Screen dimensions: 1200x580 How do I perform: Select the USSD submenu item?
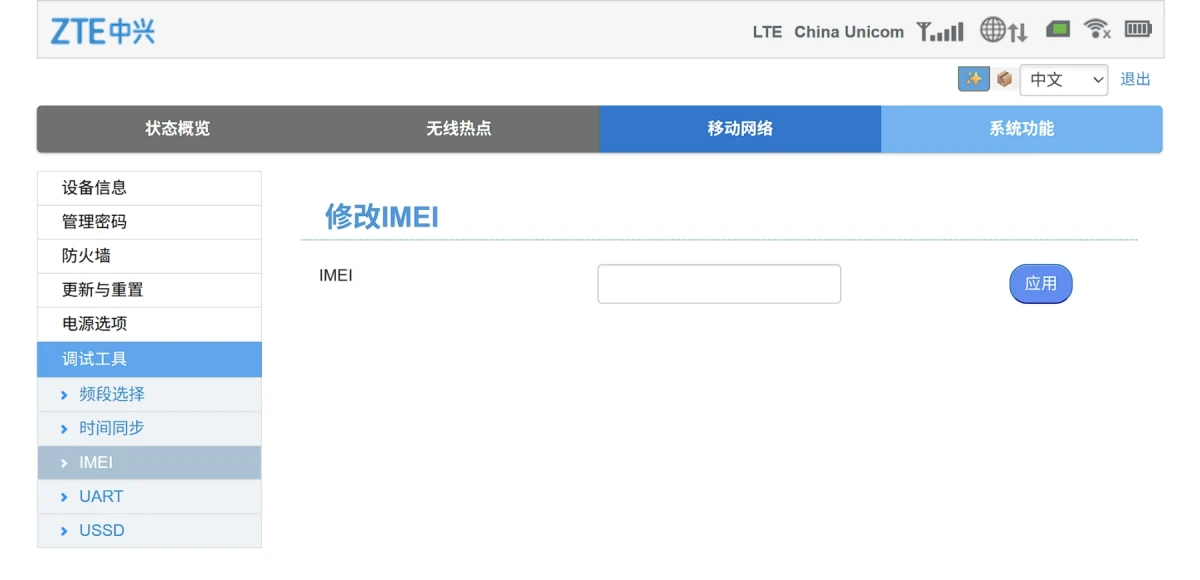point(149,530)
